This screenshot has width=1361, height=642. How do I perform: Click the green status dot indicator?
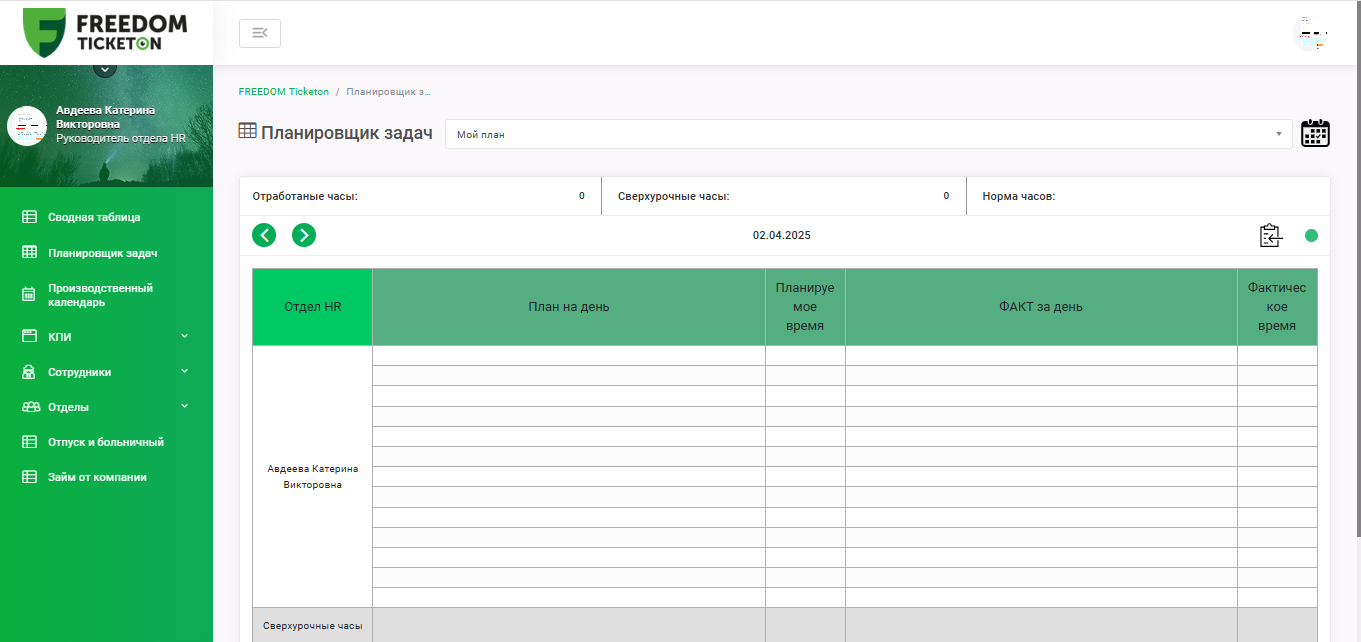pyautogui.click(x=1311, y=236)
